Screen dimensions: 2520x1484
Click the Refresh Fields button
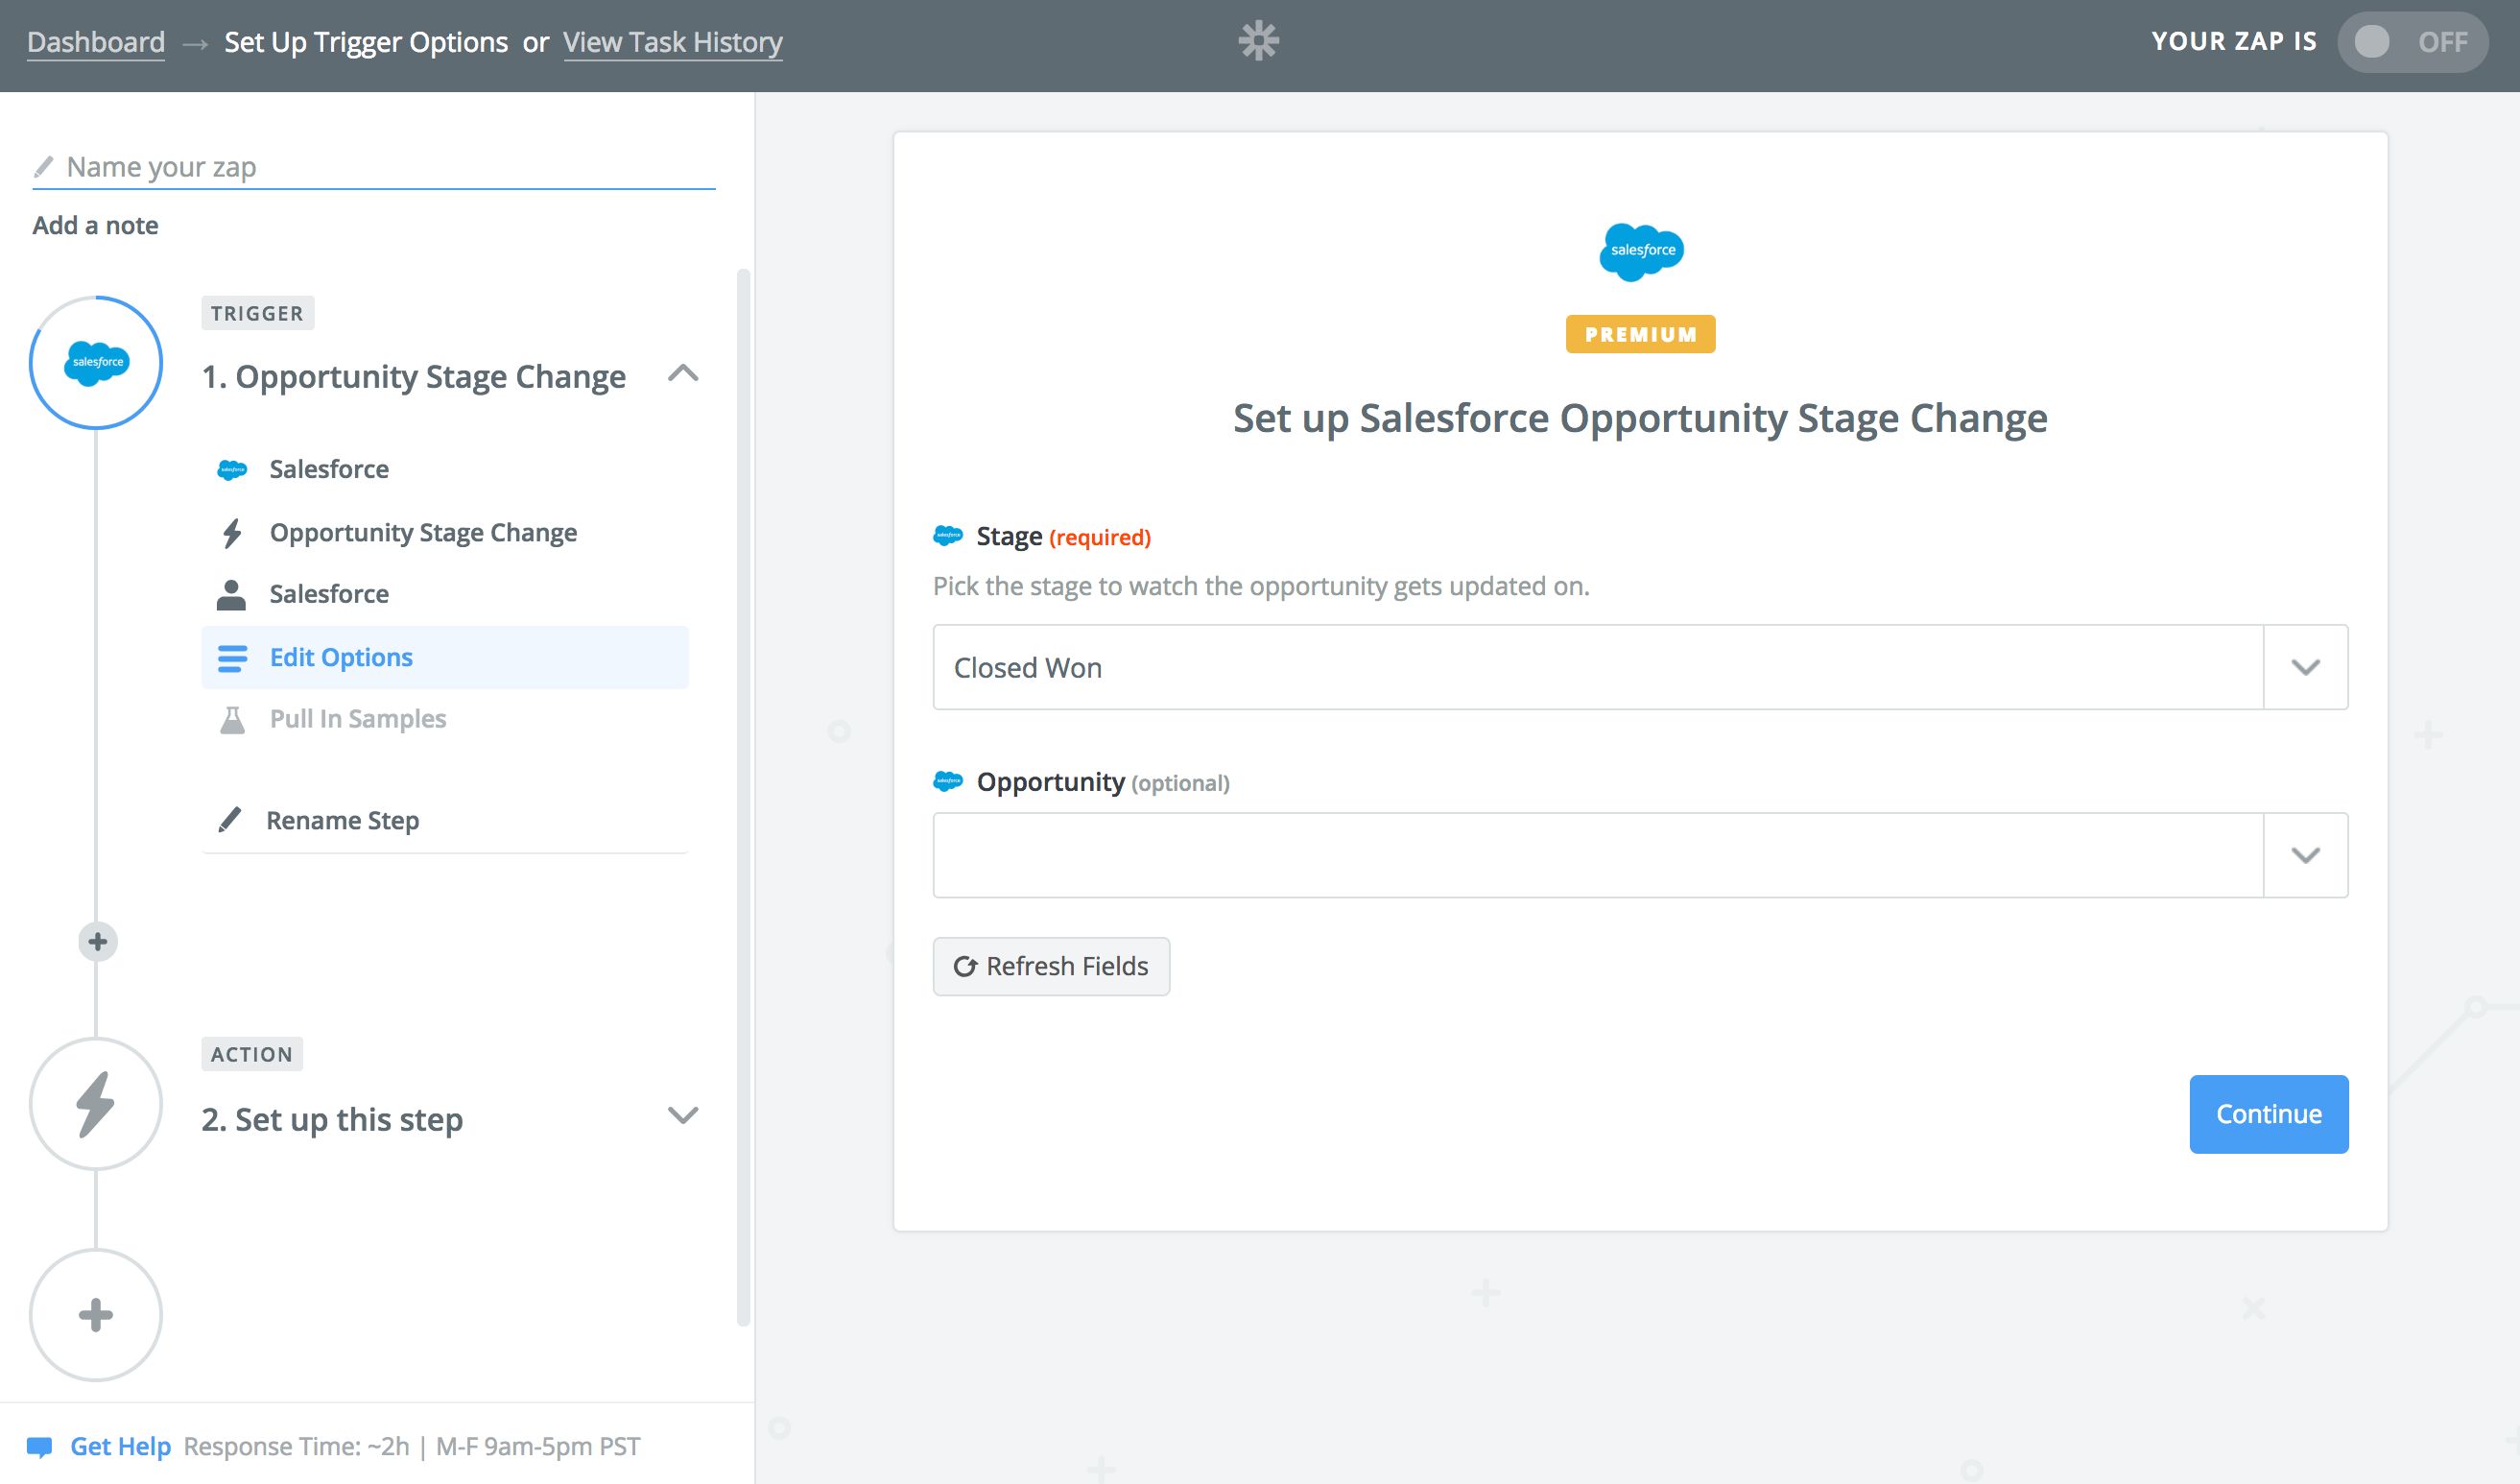click(1051, 966)
